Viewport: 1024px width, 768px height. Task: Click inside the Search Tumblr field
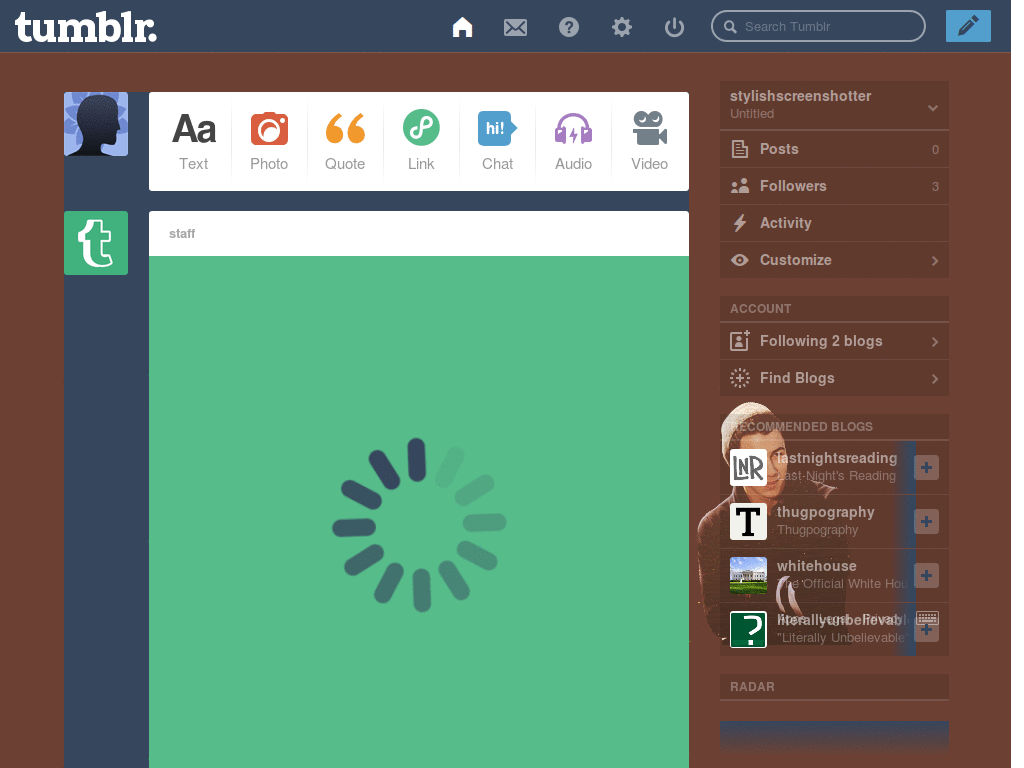818,26
